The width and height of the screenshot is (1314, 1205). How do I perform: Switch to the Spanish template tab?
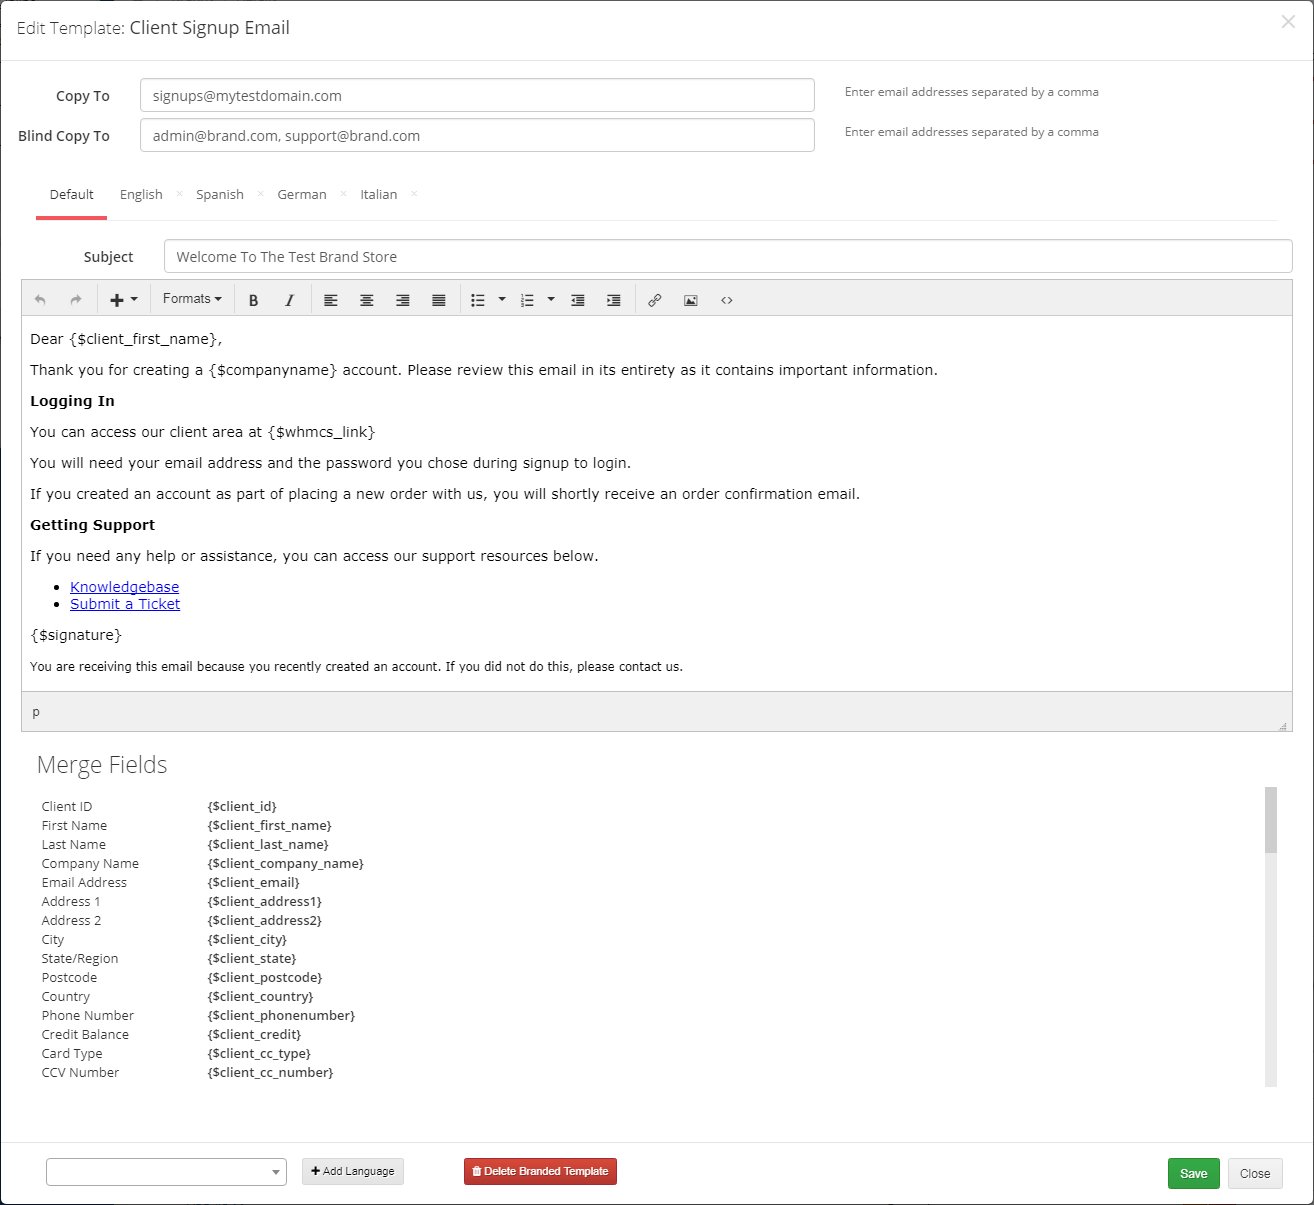tap(220, 194)
